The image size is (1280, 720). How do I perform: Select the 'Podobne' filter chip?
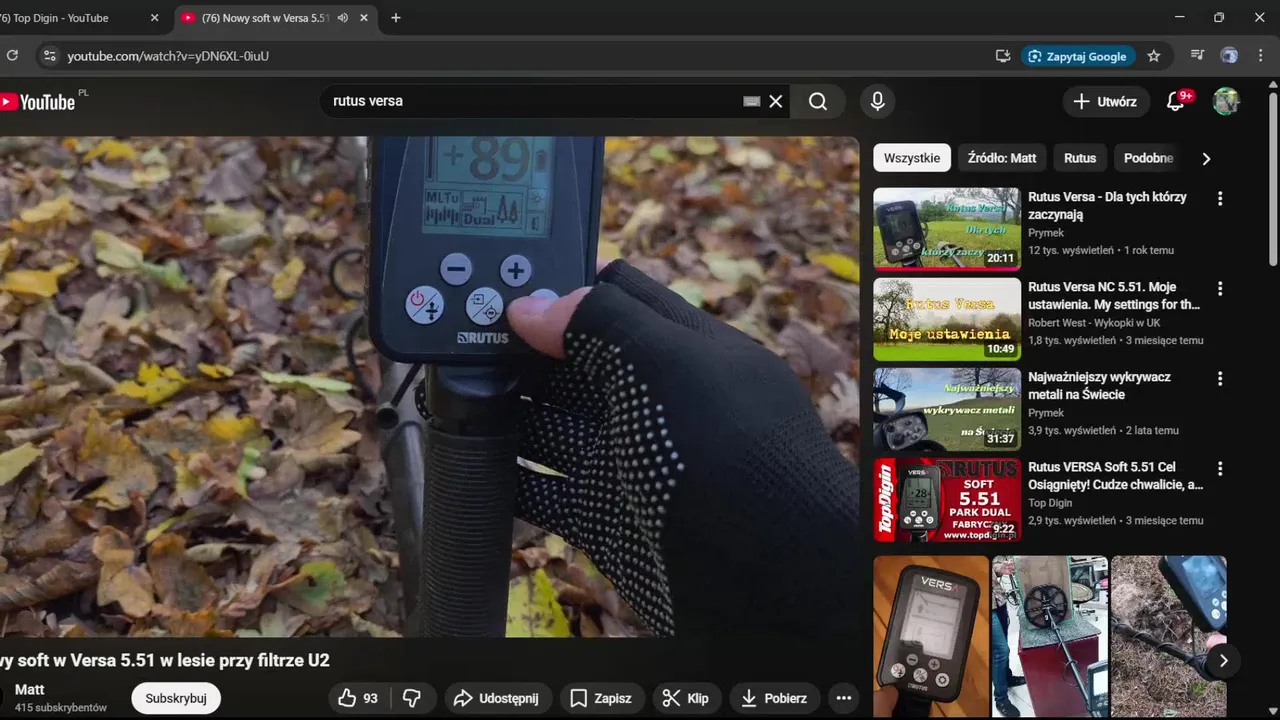click(1149, 158)
